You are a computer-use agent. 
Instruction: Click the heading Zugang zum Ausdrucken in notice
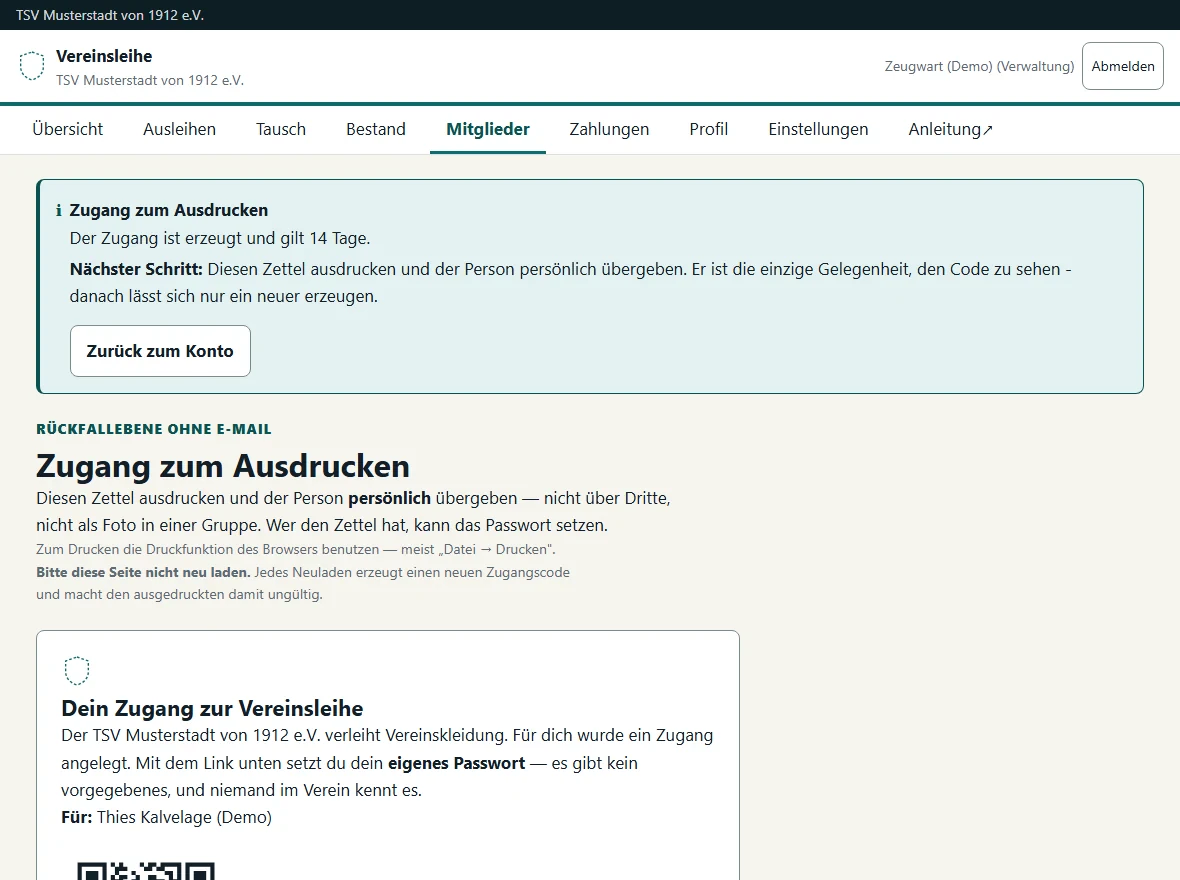click(x=169, y=210)
